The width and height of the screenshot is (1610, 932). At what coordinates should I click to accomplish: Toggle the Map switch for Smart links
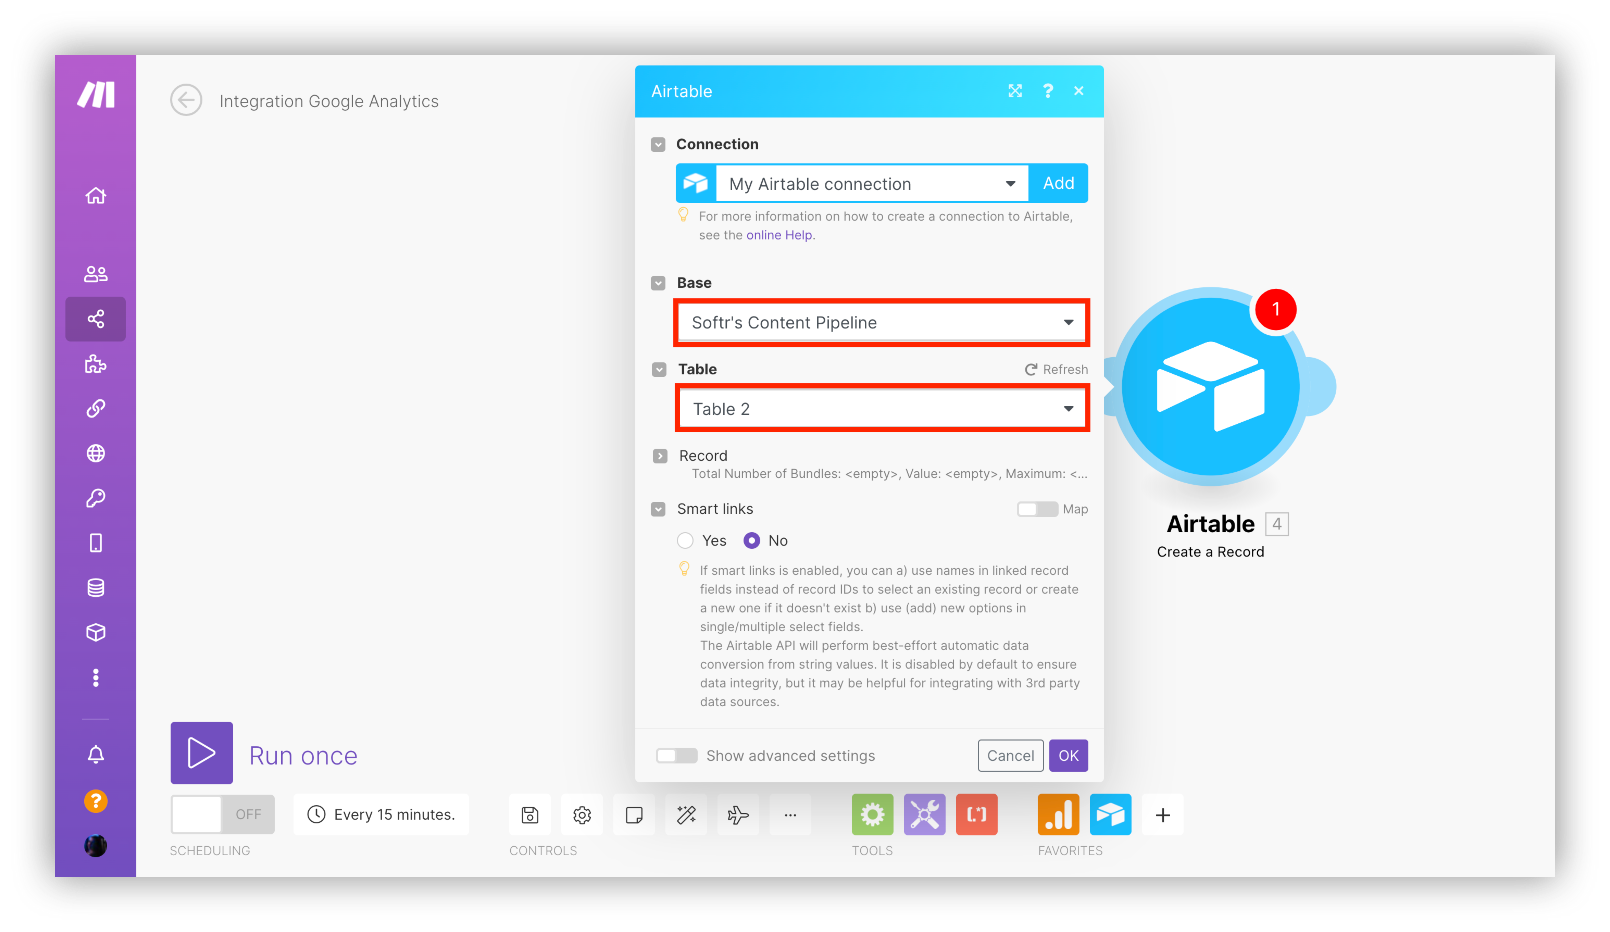[1037, 509]
